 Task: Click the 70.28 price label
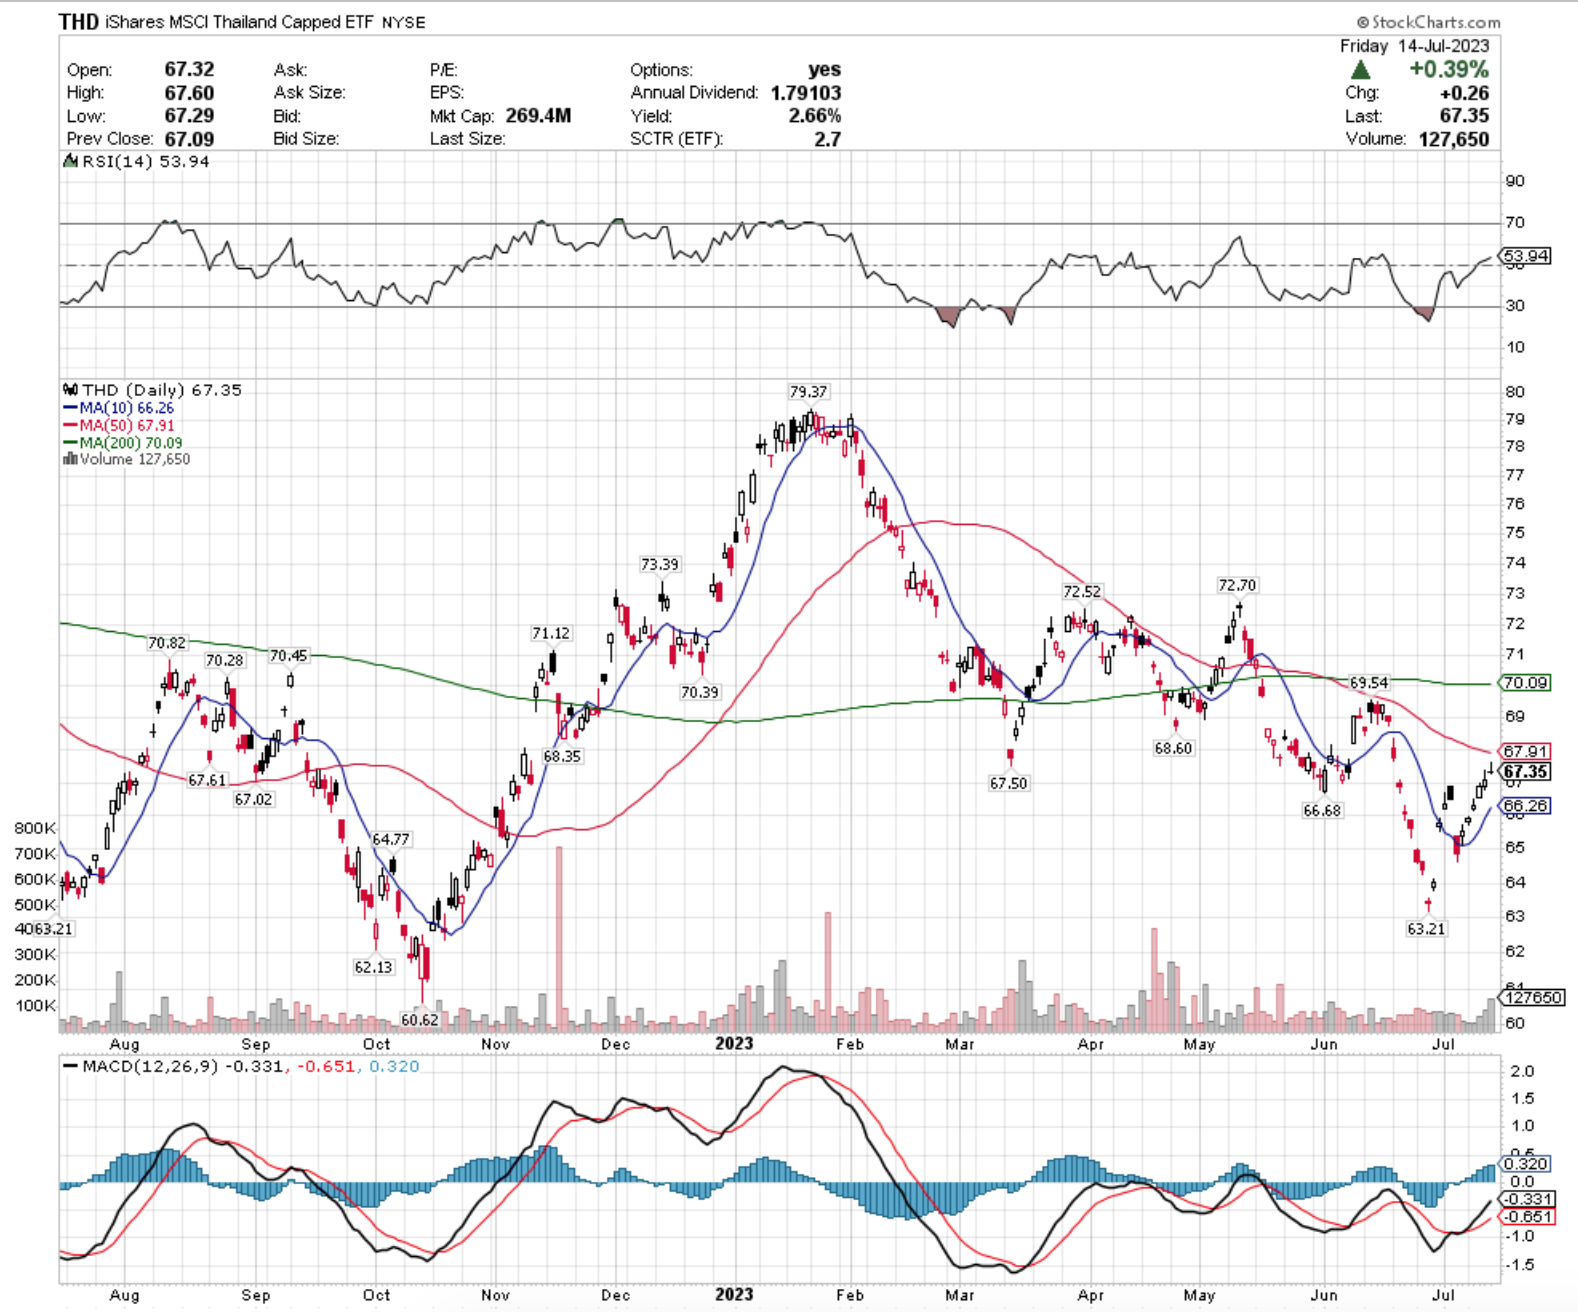tap(225, 661)
